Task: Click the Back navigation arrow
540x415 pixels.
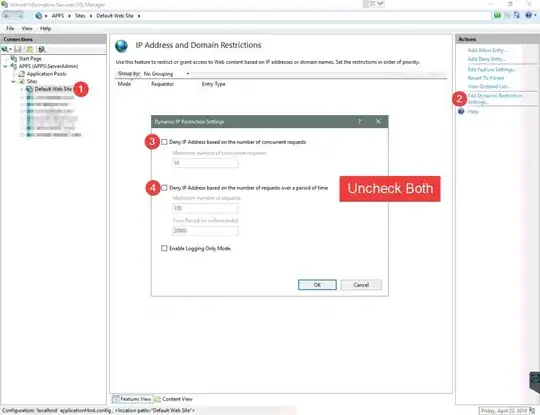Action: pyautogui.click(x=7, y=16)
